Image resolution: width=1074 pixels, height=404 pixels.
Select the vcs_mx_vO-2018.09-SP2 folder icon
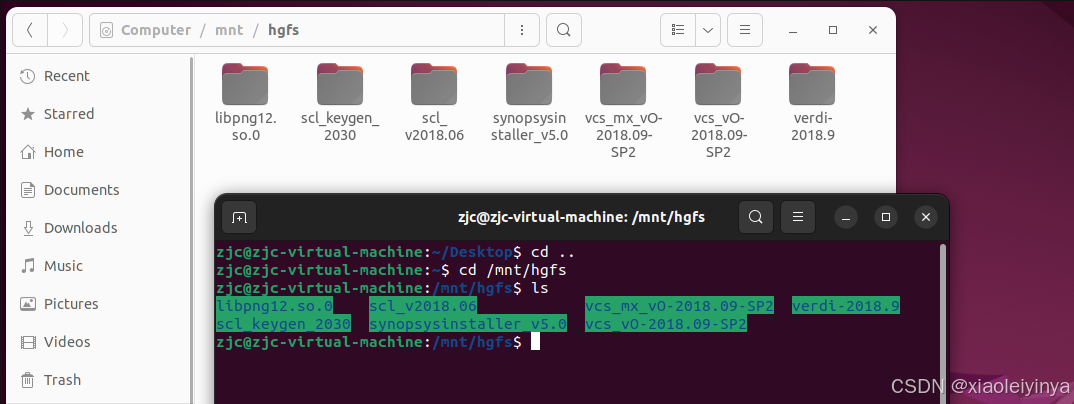tap(623, 84)
